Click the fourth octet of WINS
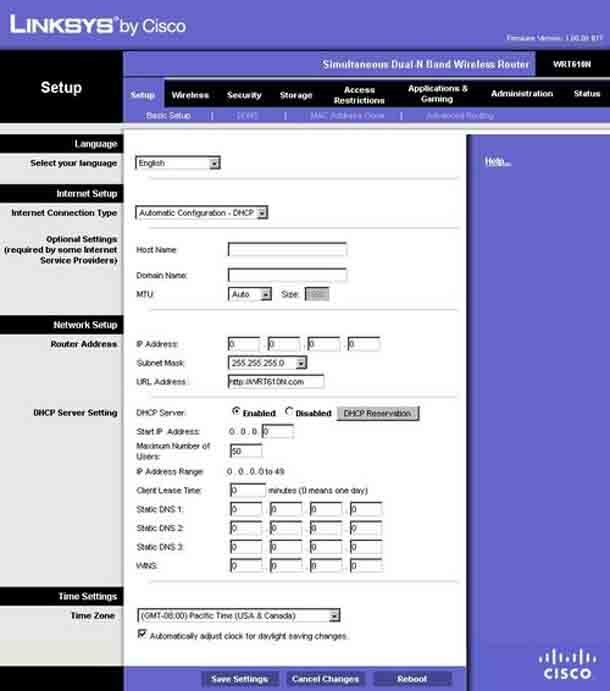The height and width of the screenshot is (691, 610). click(x=366, y=565)
